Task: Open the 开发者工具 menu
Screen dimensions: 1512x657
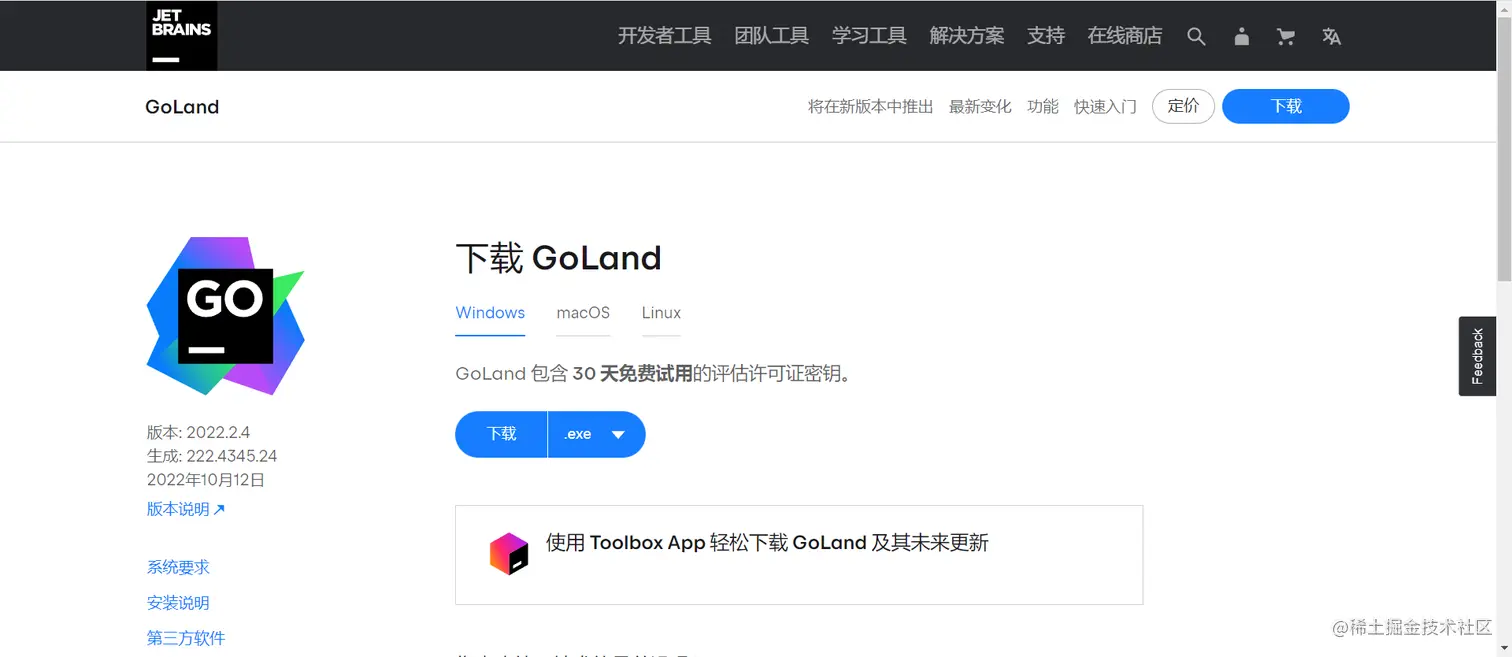Action: click(664, 36)
